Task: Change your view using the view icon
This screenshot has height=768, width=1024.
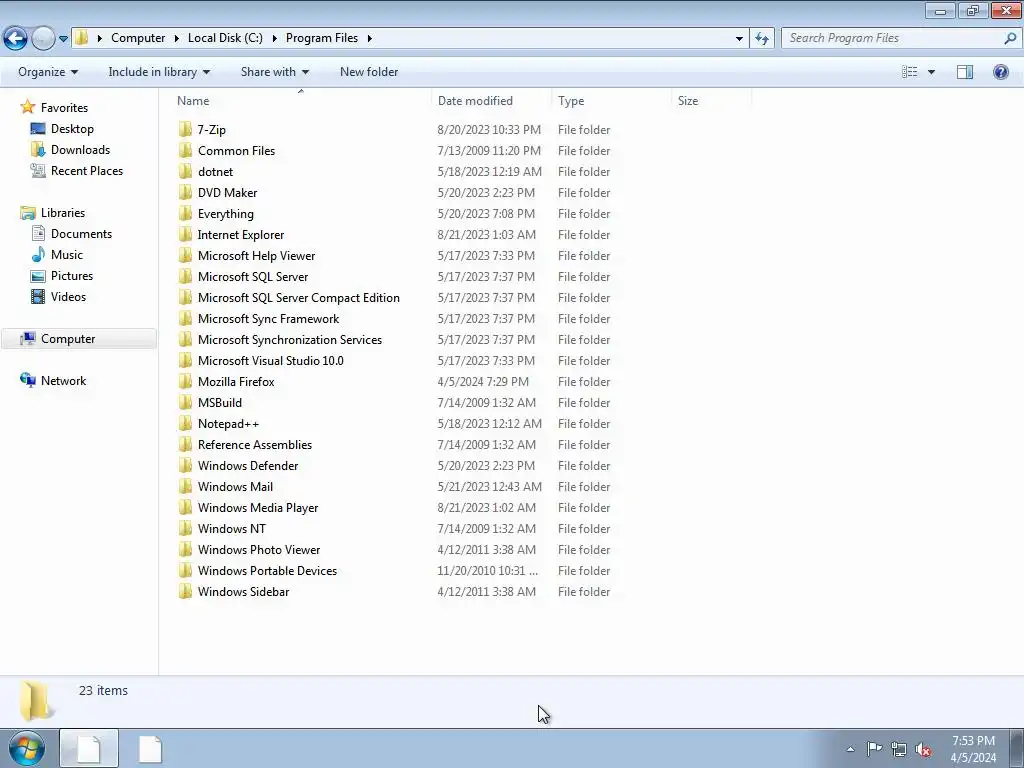Action: 909,72
